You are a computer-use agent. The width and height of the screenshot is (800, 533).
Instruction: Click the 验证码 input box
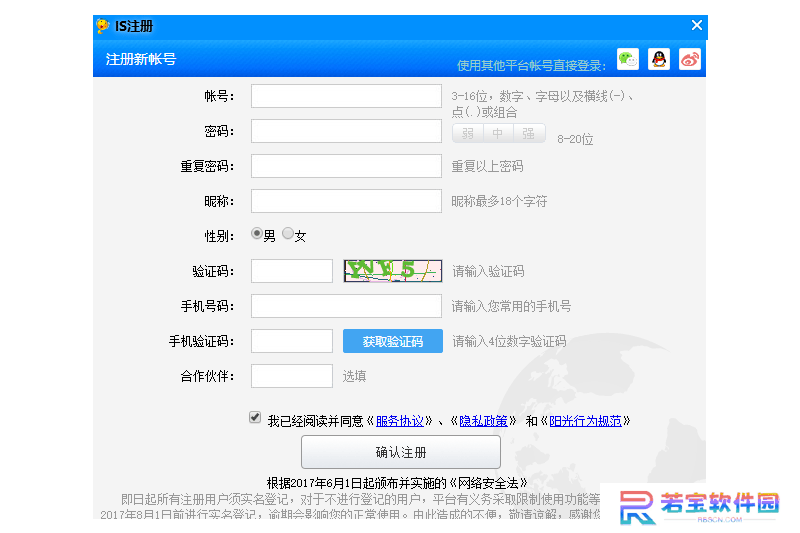coord(292,271)
